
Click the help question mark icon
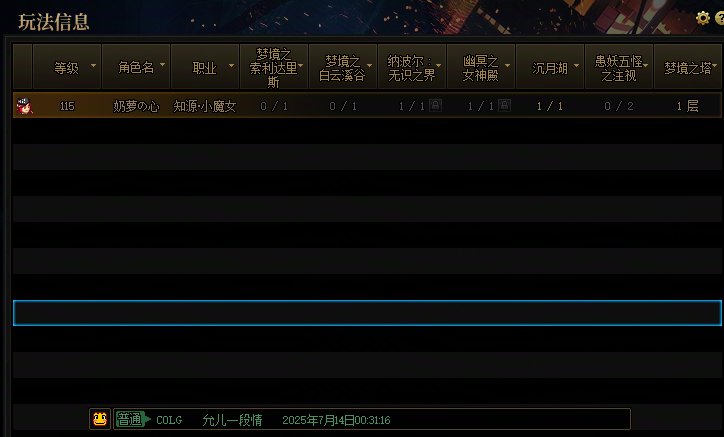719,18
